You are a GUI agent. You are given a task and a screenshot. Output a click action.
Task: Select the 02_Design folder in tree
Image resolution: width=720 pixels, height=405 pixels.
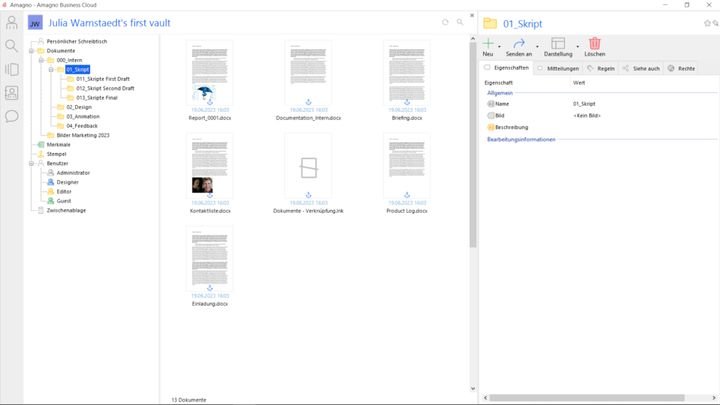click(x=78, y=107)
